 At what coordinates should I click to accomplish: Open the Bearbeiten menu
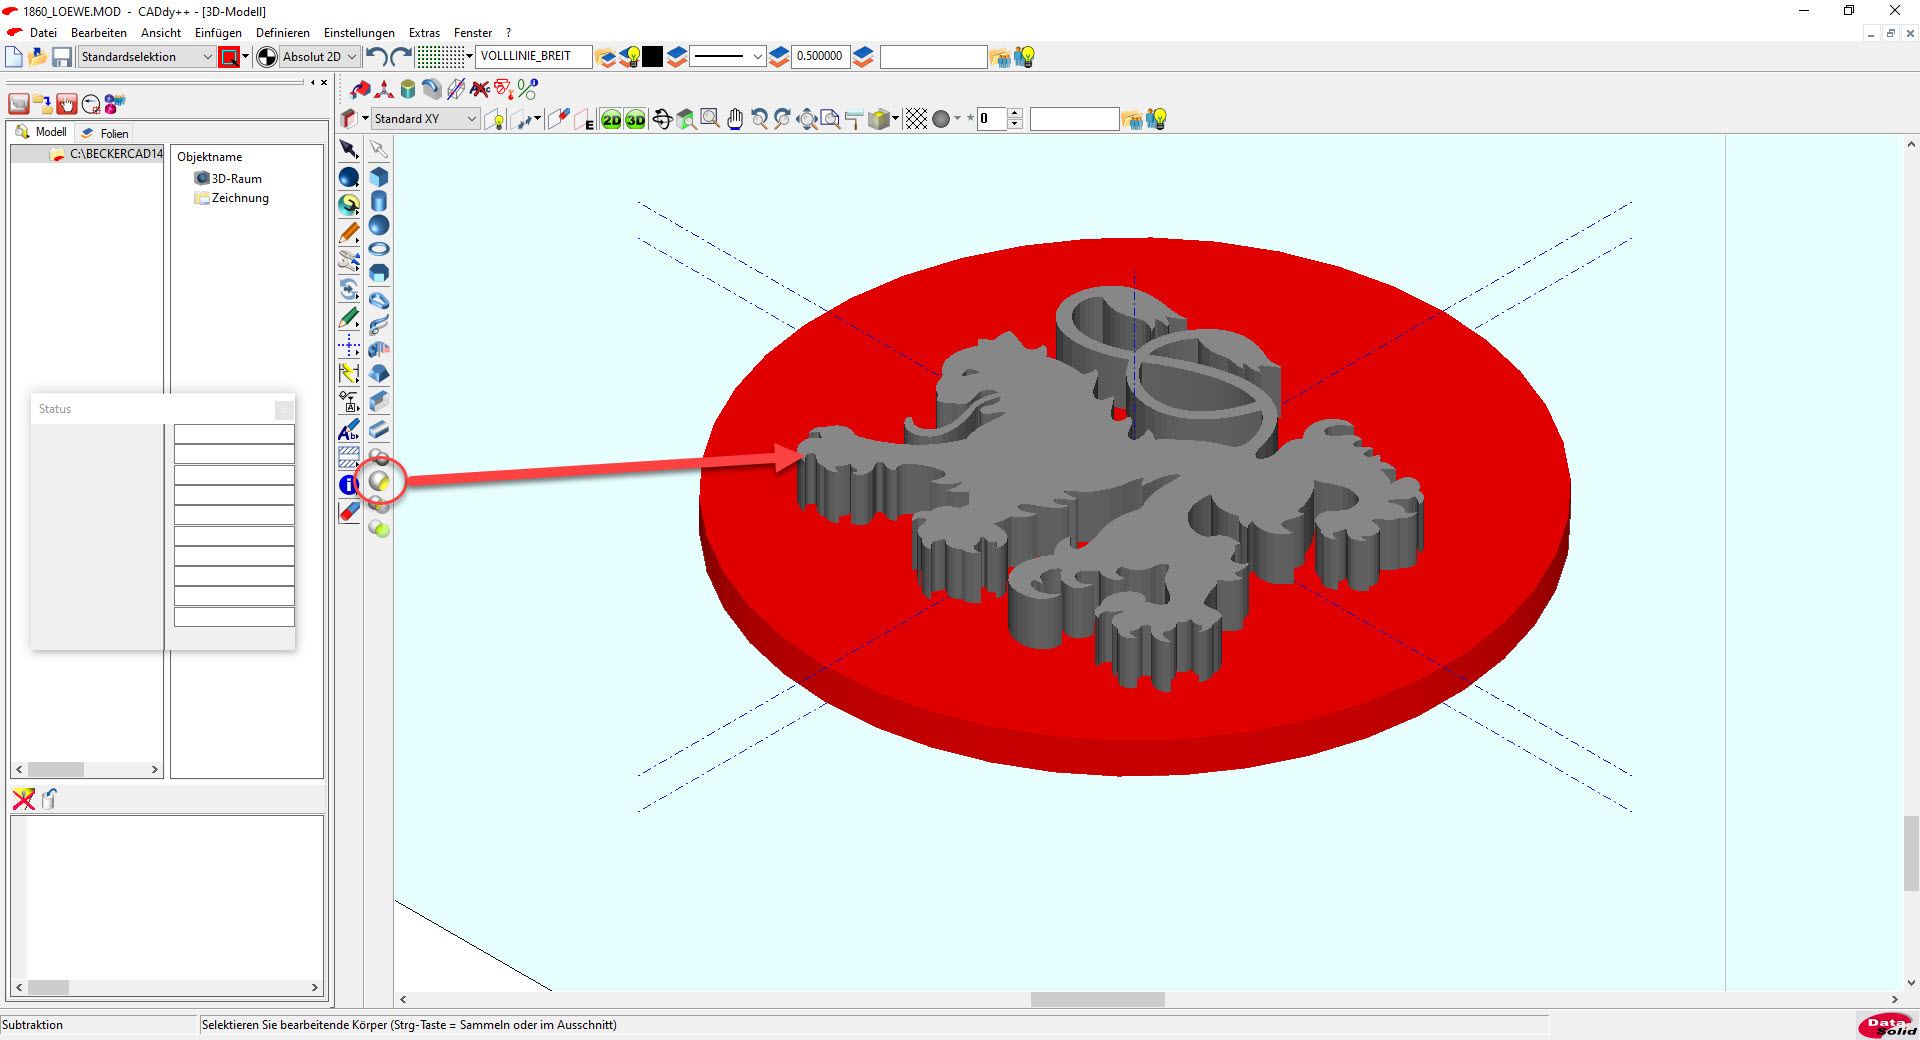(99, 33)
